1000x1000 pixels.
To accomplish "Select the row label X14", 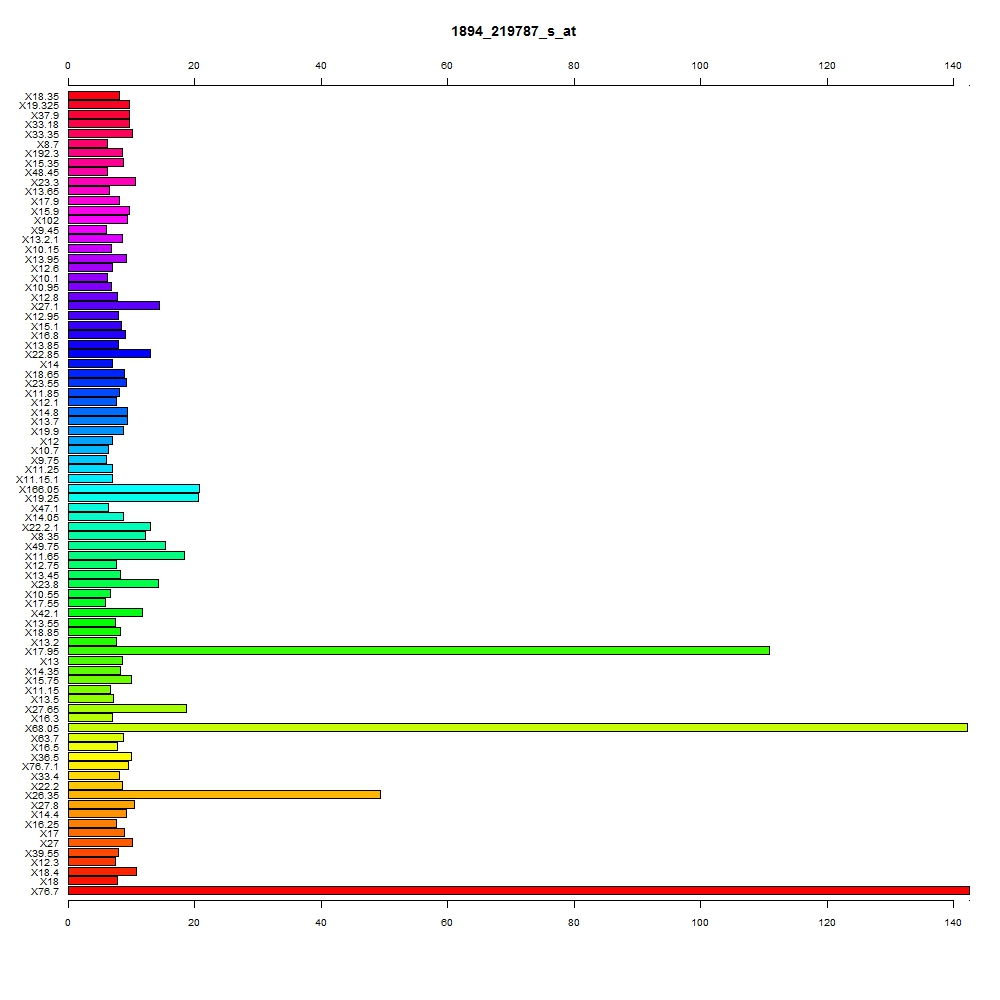I will tap(49, 364).
